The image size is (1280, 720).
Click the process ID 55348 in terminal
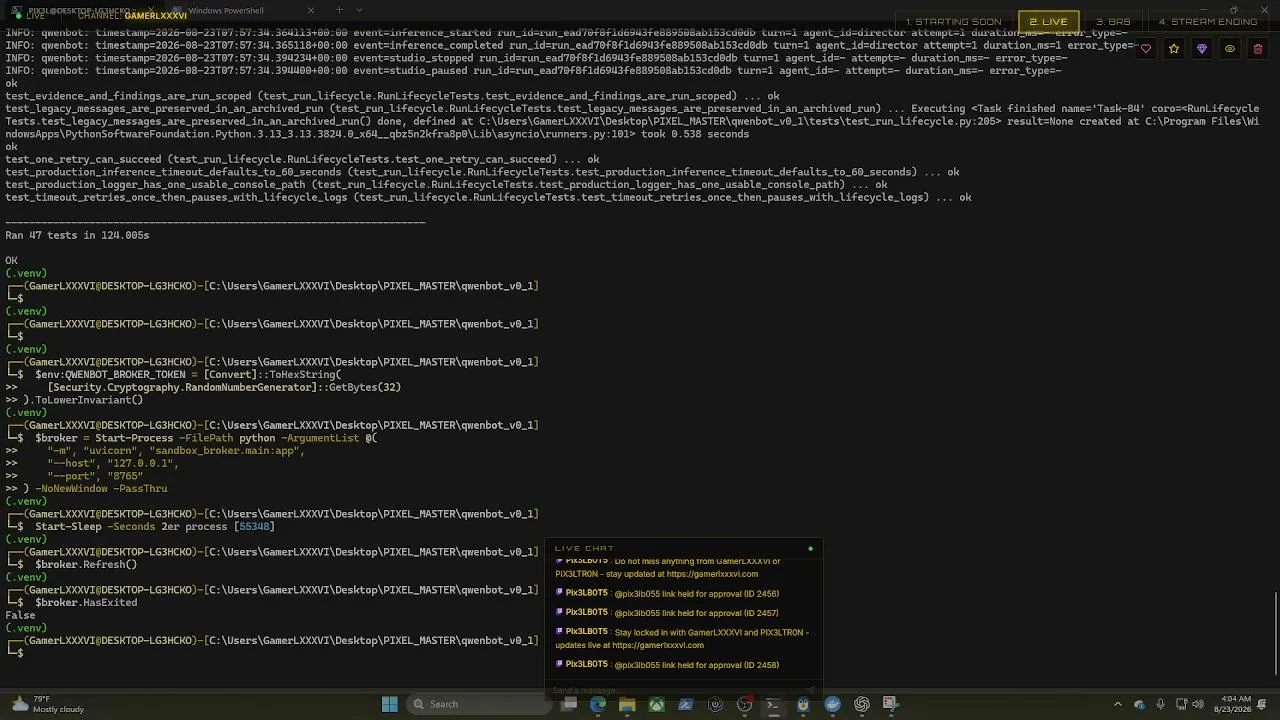255,527
